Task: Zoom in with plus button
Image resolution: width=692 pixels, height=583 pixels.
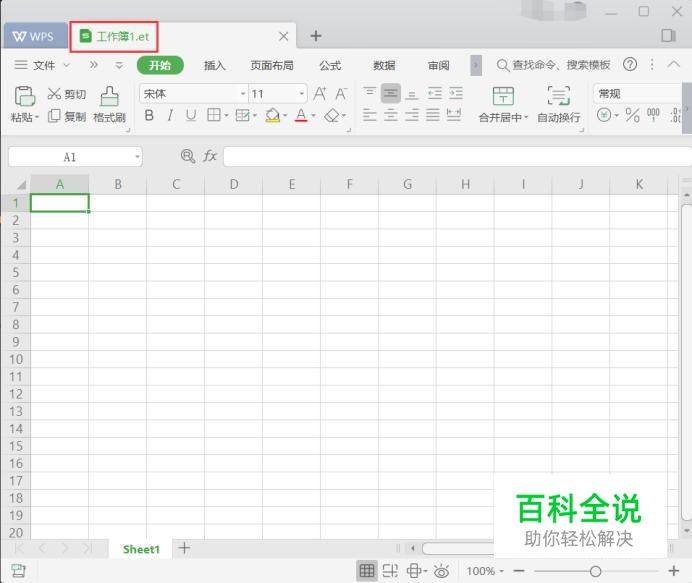Action: click(x=673, y=571)
